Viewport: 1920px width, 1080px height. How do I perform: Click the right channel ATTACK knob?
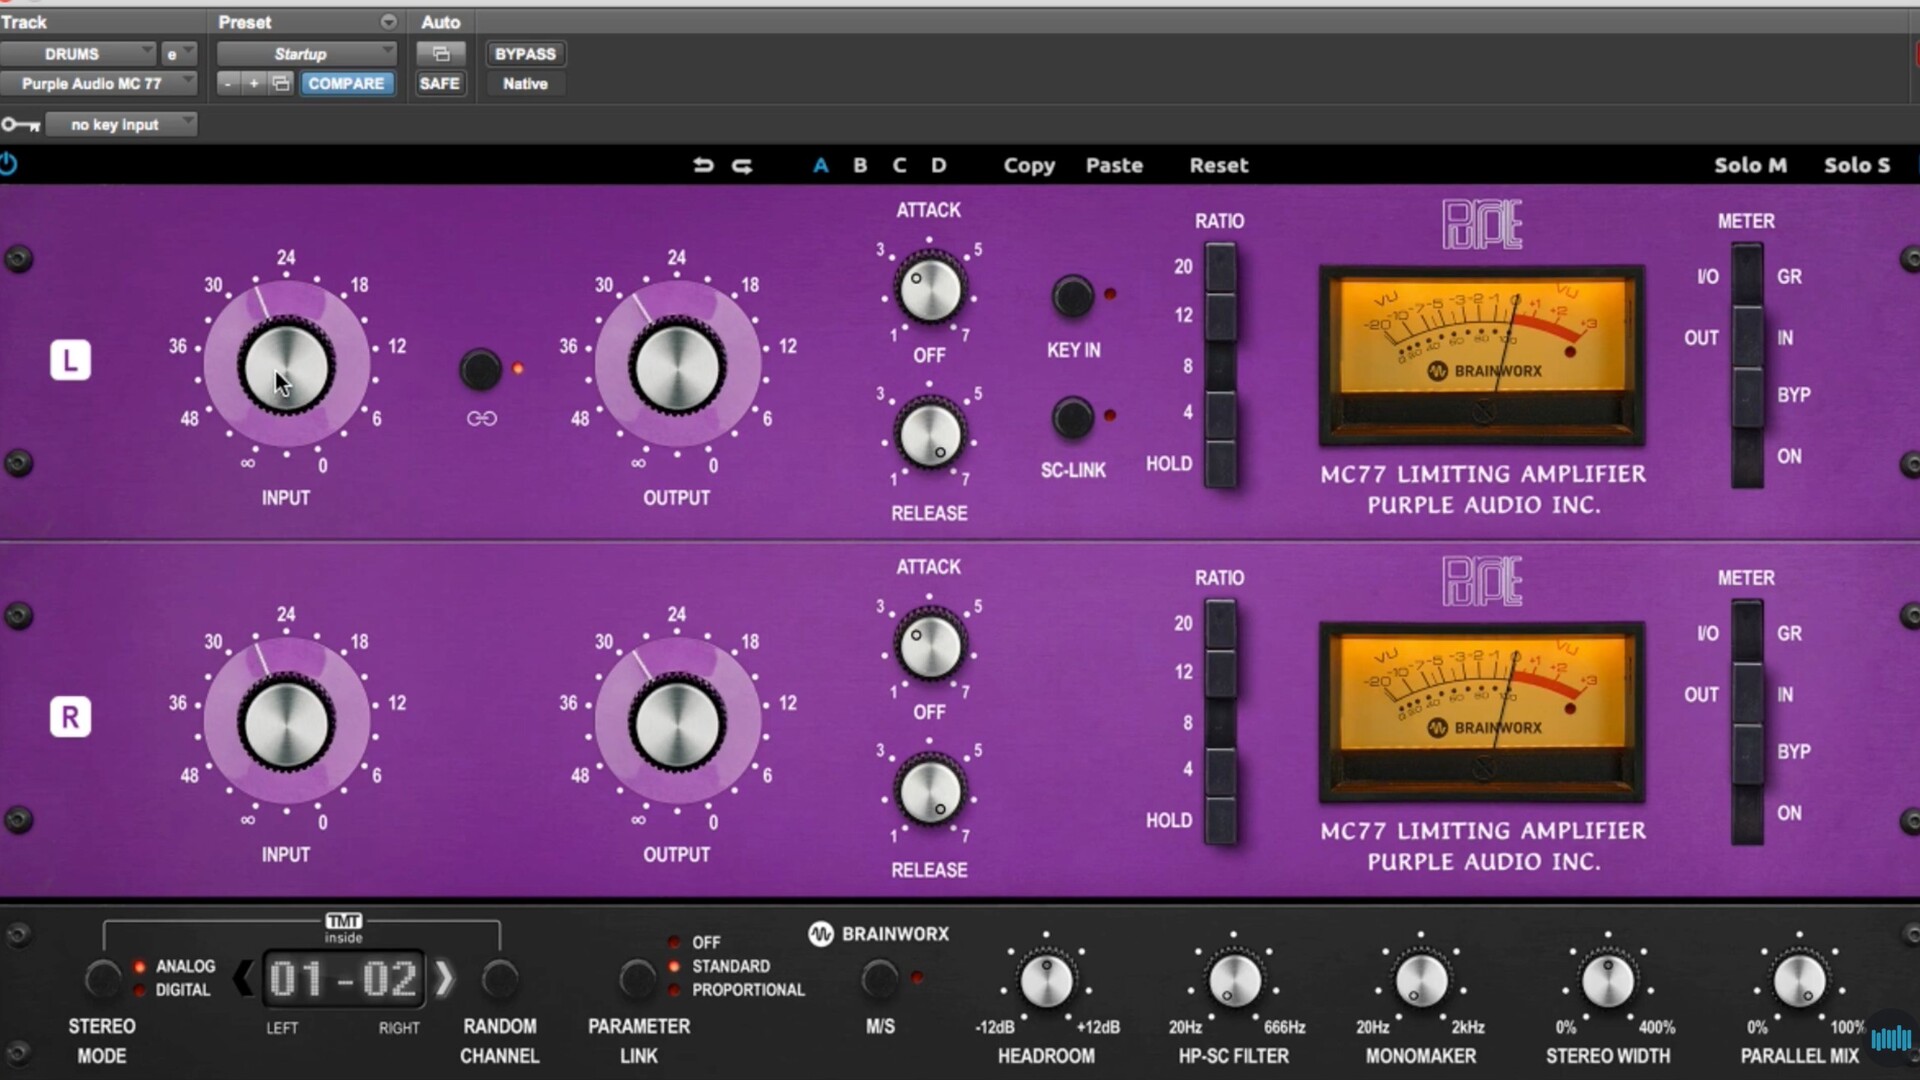click(x=930, y=647)
